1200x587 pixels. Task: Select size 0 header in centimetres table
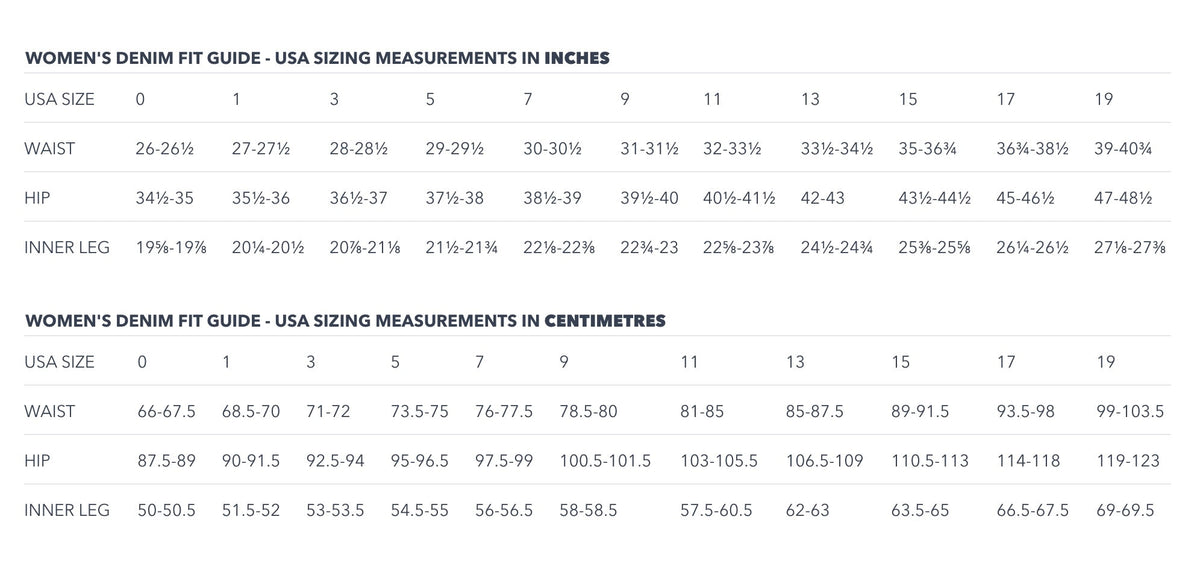tap(141, 362)
